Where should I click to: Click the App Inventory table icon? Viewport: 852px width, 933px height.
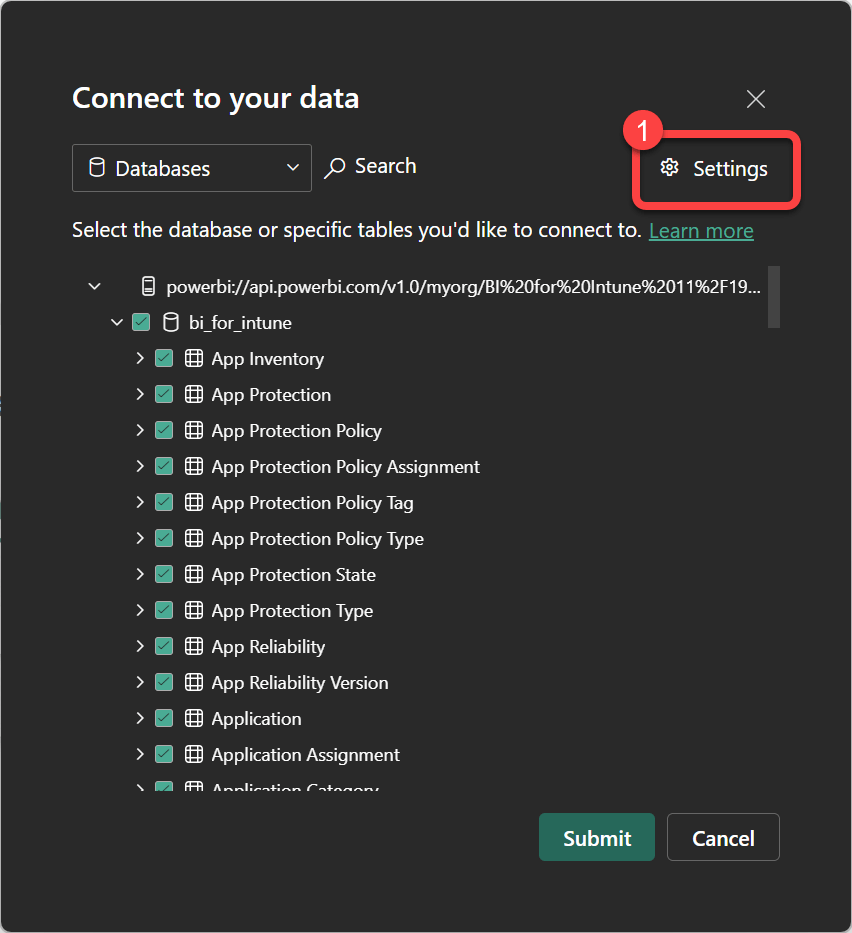tap(193, 358)
